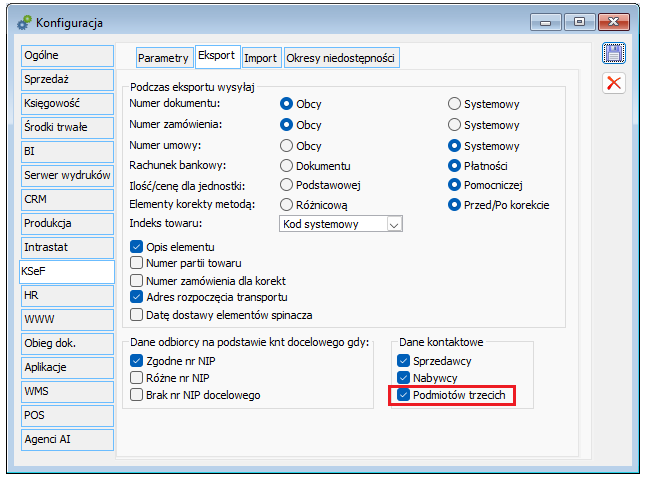Select the Intrastat sidebar item
The image size is (645, 478).
[x=67, y=247]
